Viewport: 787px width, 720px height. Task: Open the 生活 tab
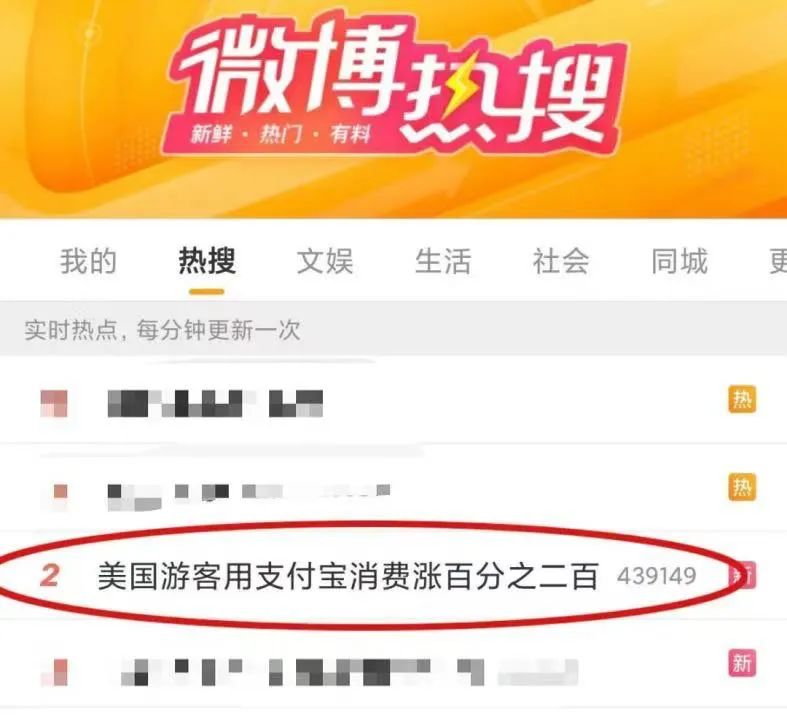pos(443,261)
